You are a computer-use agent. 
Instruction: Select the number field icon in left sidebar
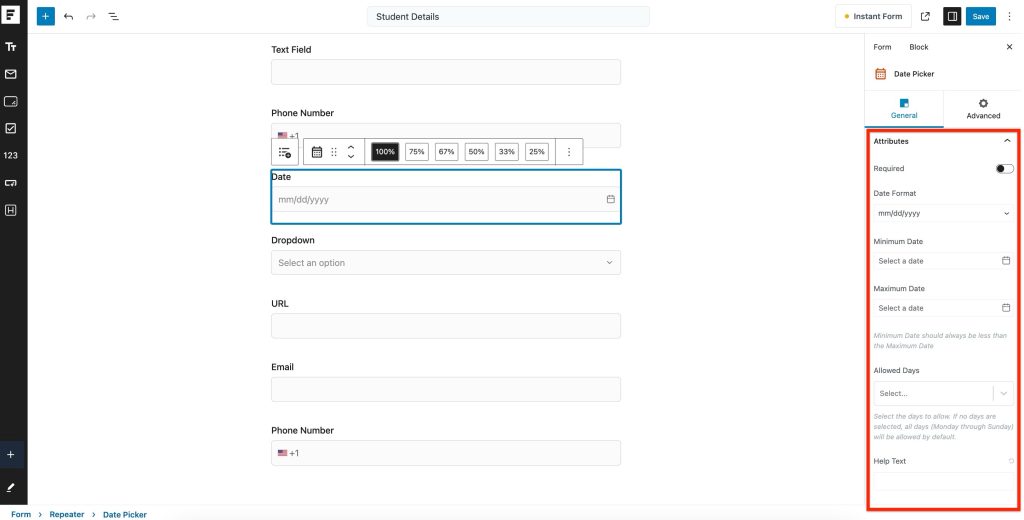tap(11, 155)
